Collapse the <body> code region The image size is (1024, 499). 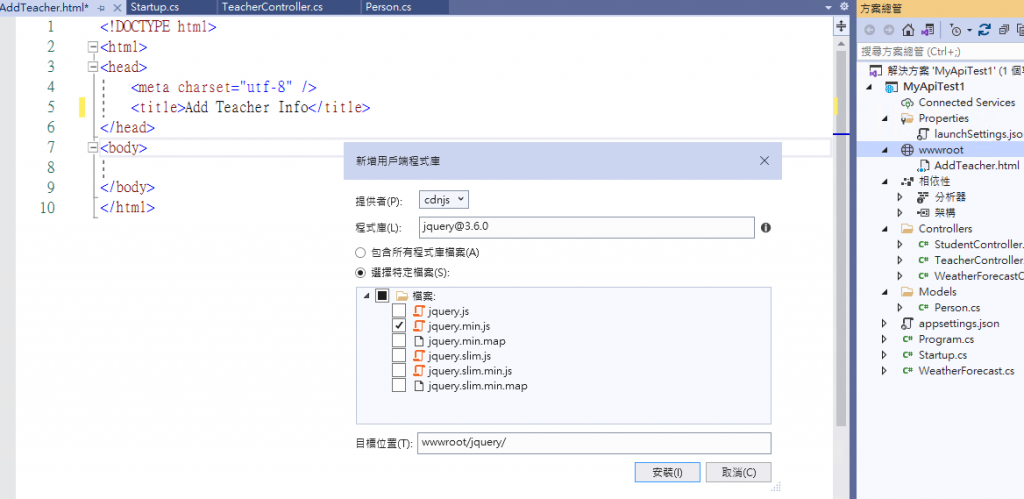point(92,148)
